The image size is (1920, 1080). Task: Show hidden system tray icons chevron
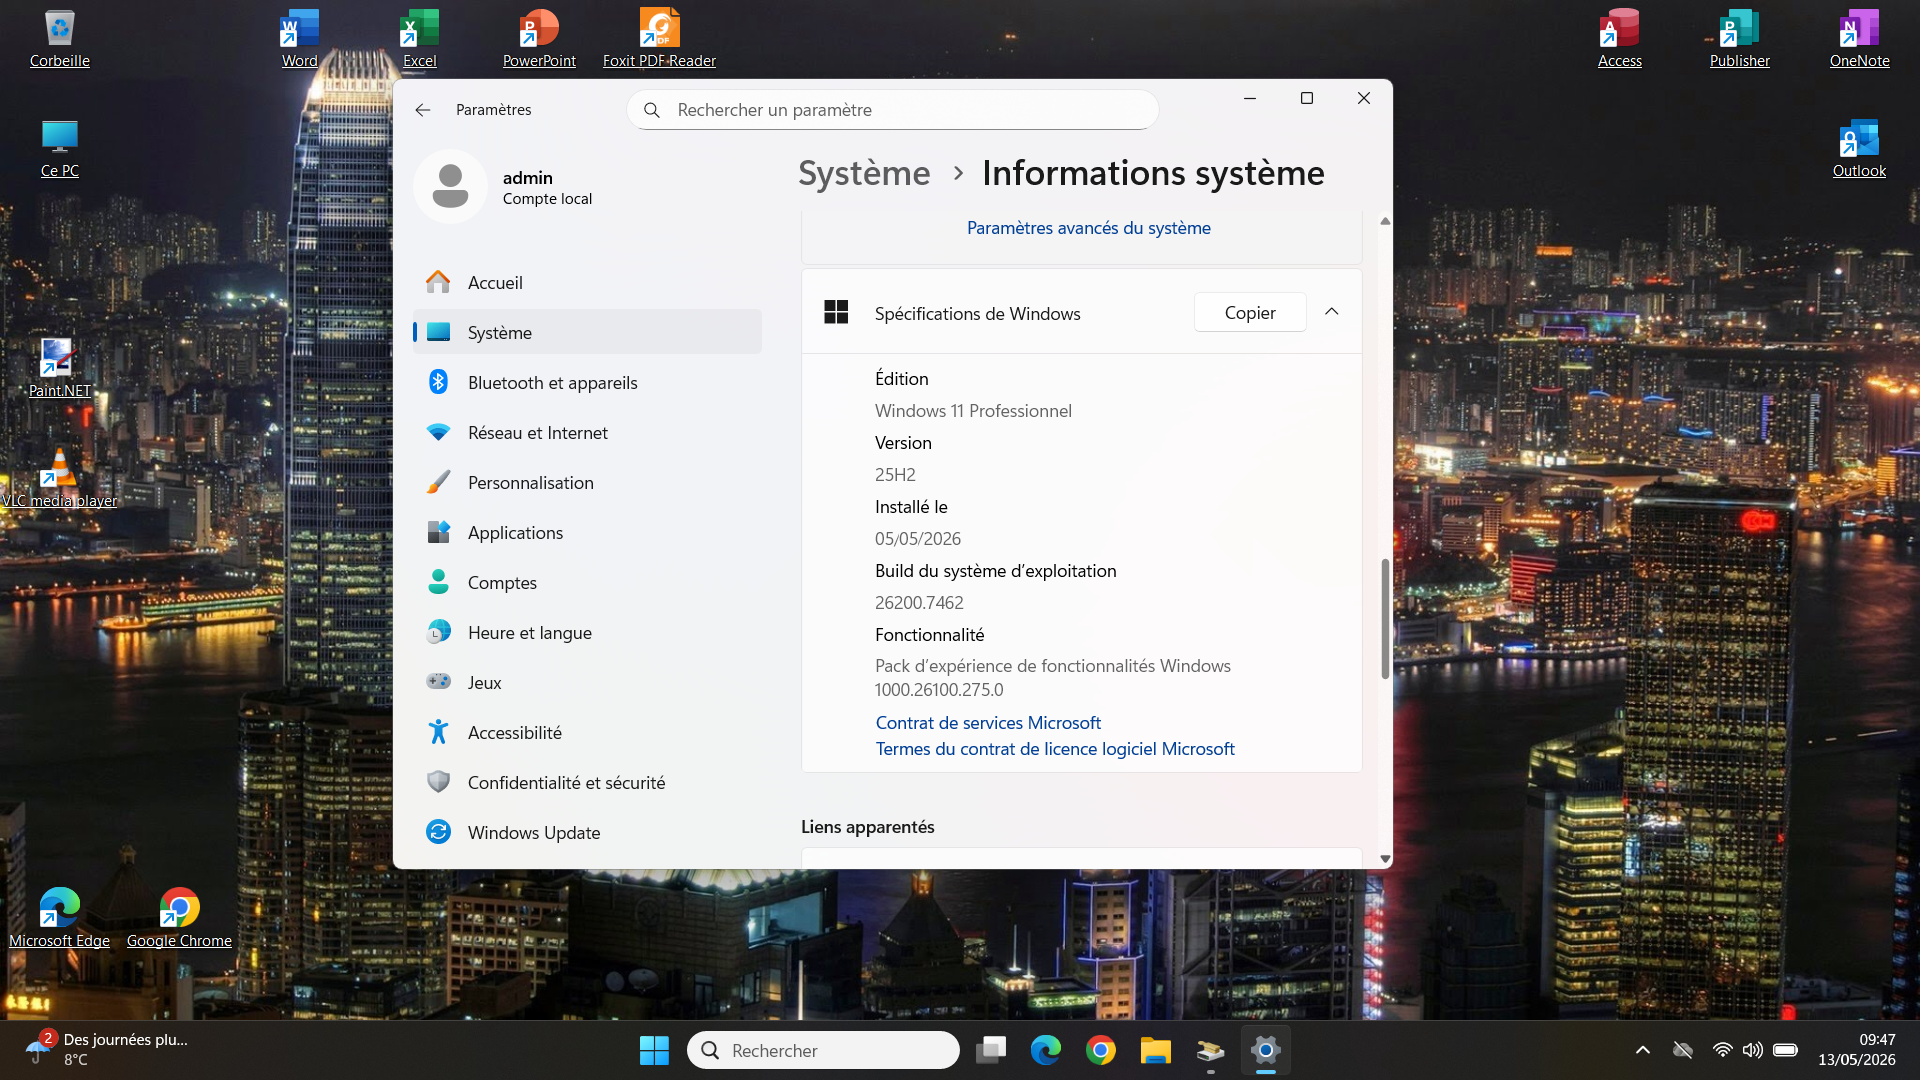click(x=1642, y=1050)
